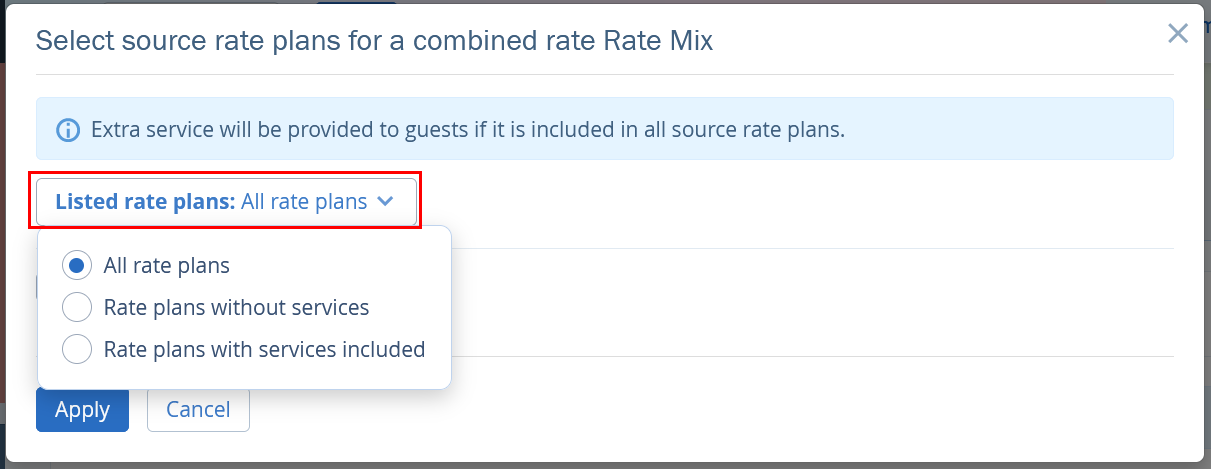The height and width of the screenshot is (469, 1211).
Task: Choose Rate plans without services radio option
Action: coord(77,308)
